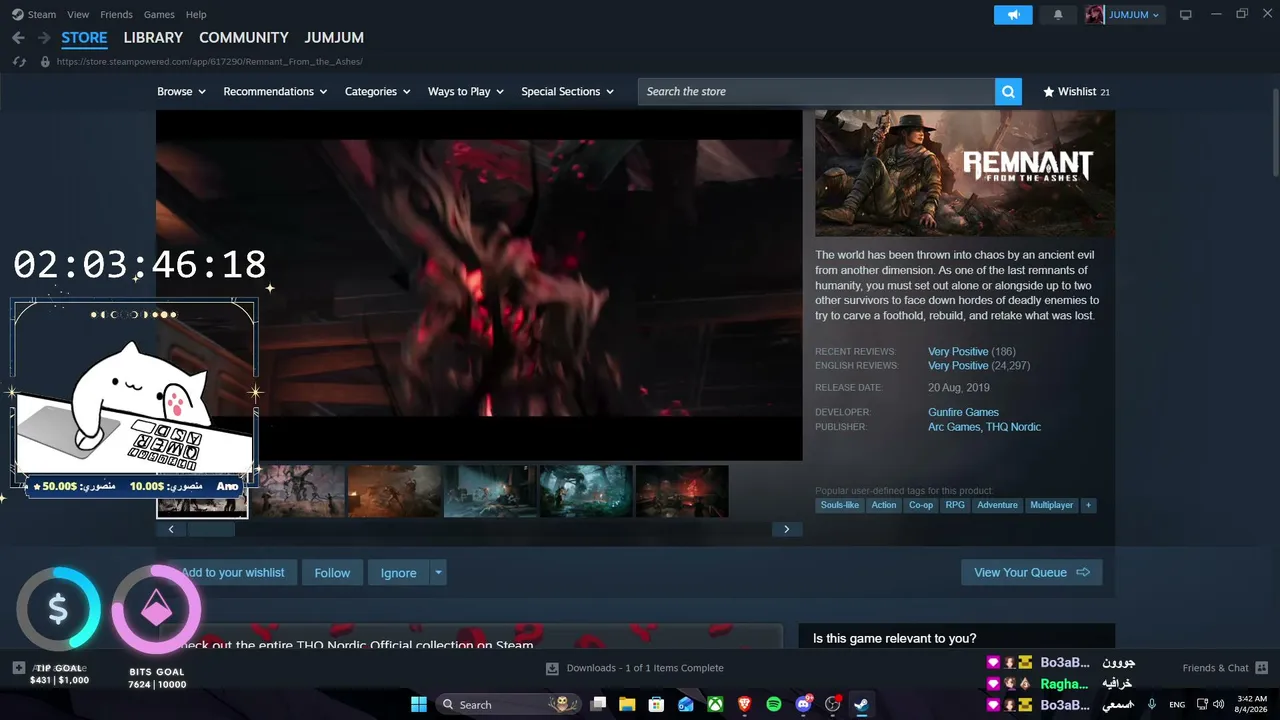The height and width of the screenshot is (720, 1280).
Task: Reload the store page with the refresh icon
Action: pyautogui.click(x=19, y=62)
